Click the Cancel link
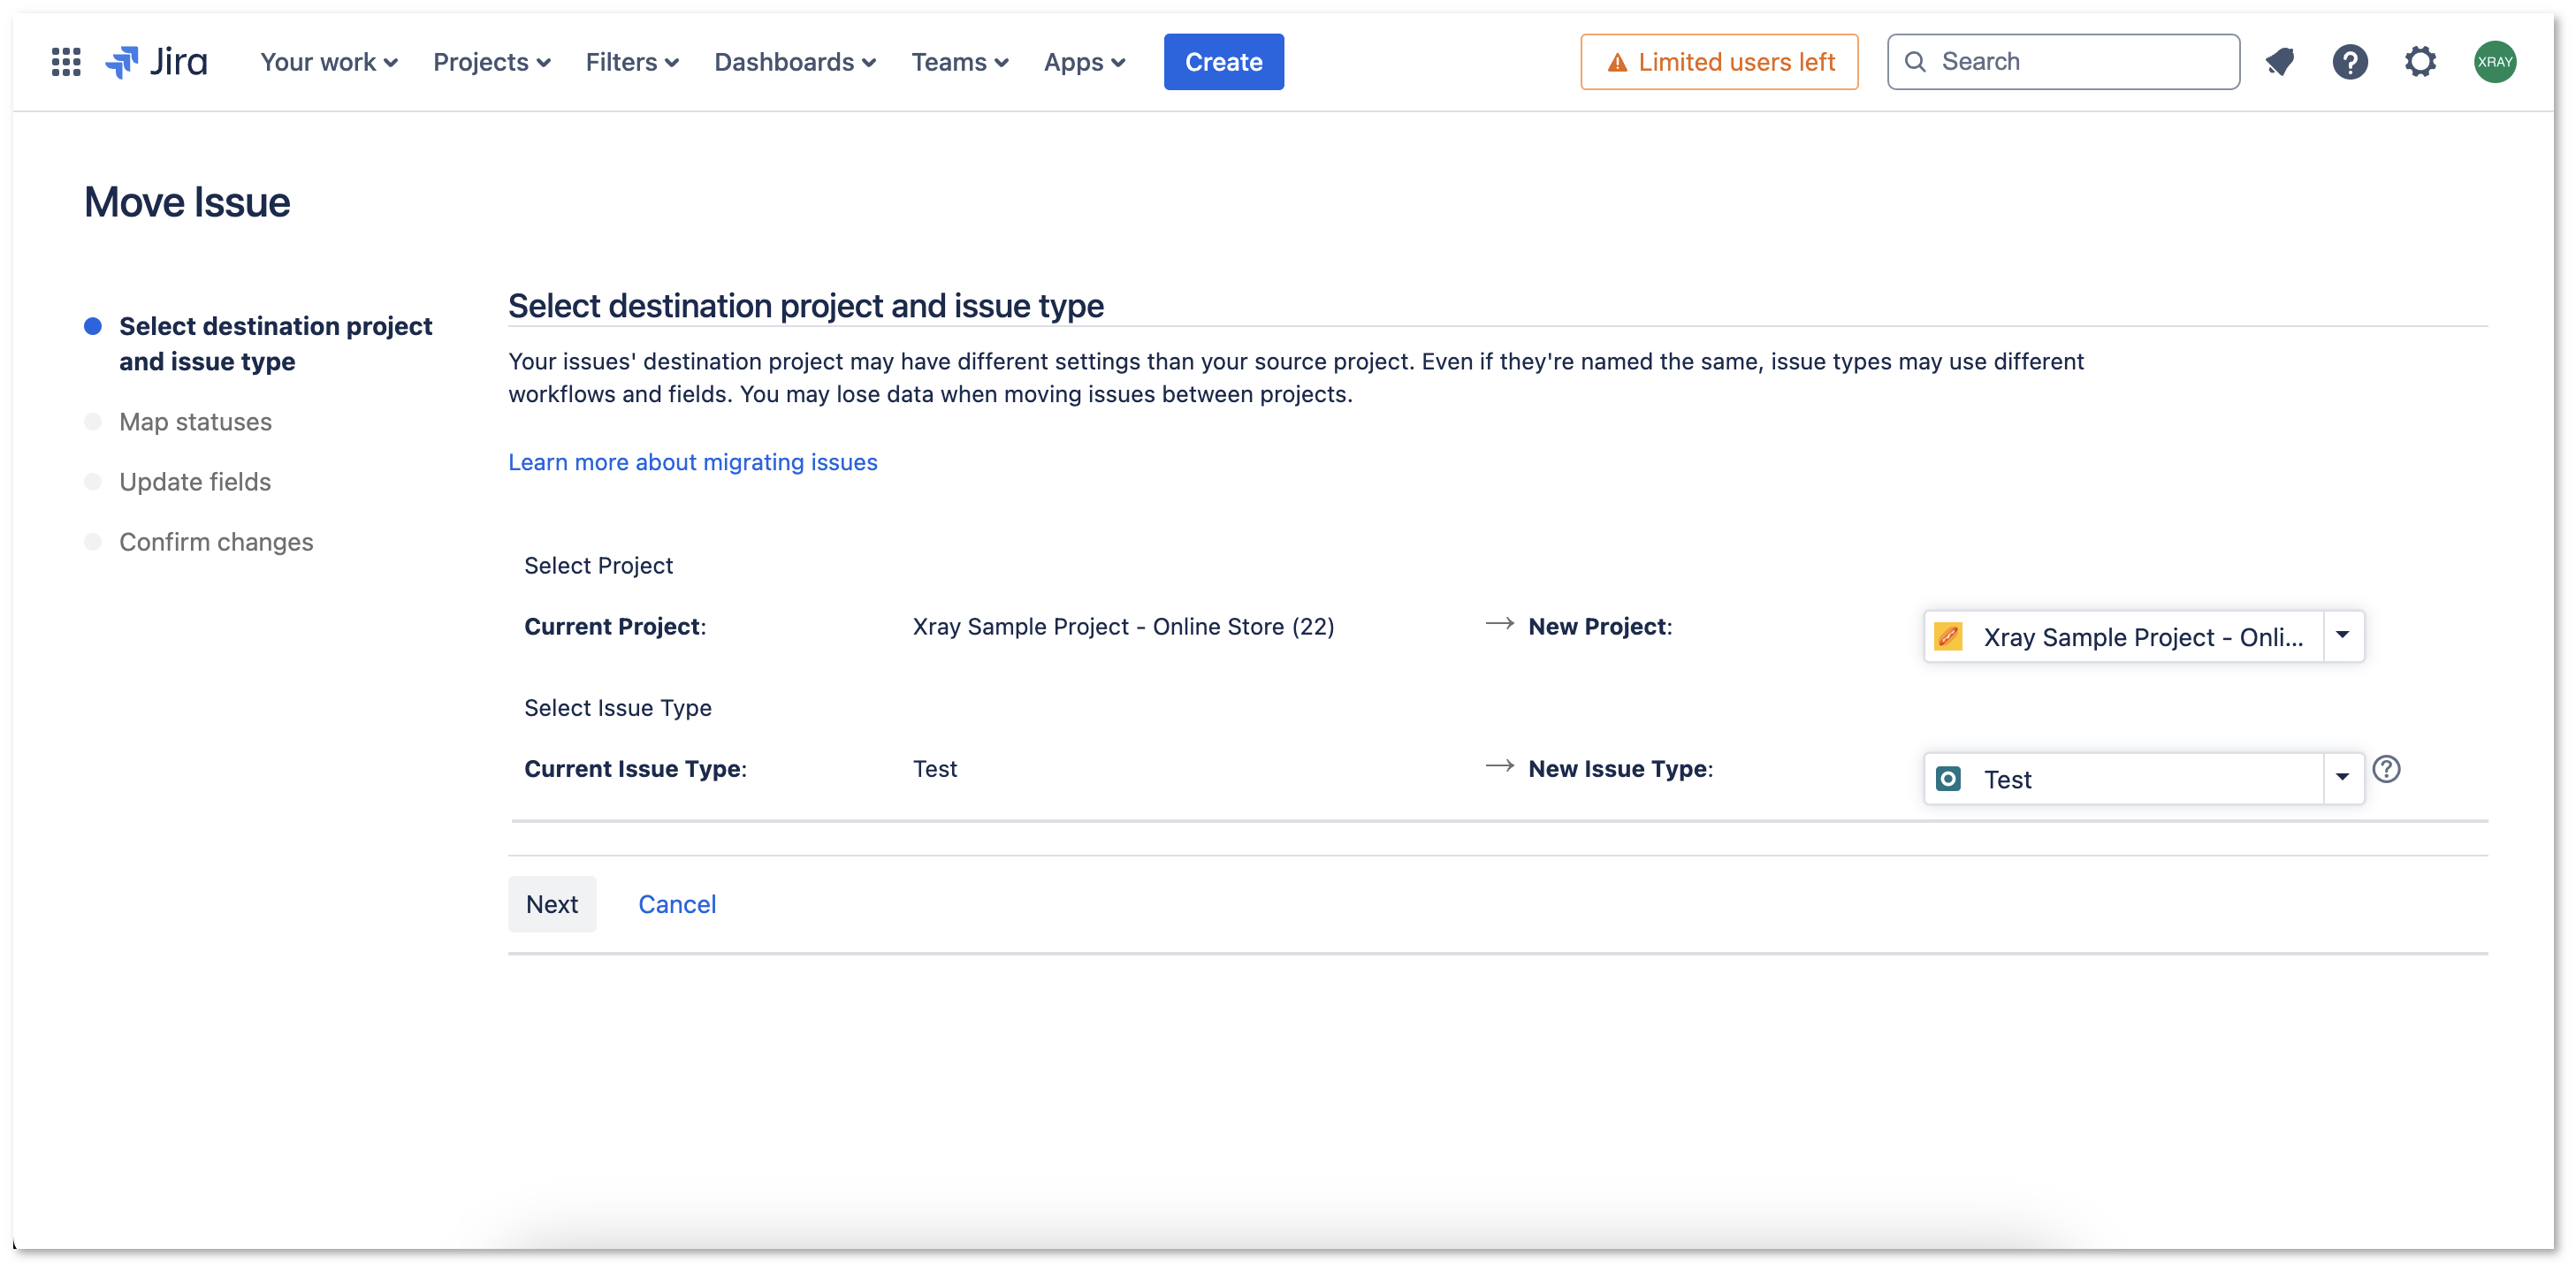 tap(677, 904)
